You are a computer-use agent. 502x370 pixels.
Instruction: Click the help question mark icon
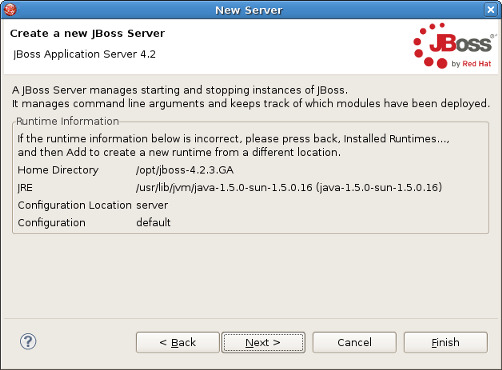28,342
